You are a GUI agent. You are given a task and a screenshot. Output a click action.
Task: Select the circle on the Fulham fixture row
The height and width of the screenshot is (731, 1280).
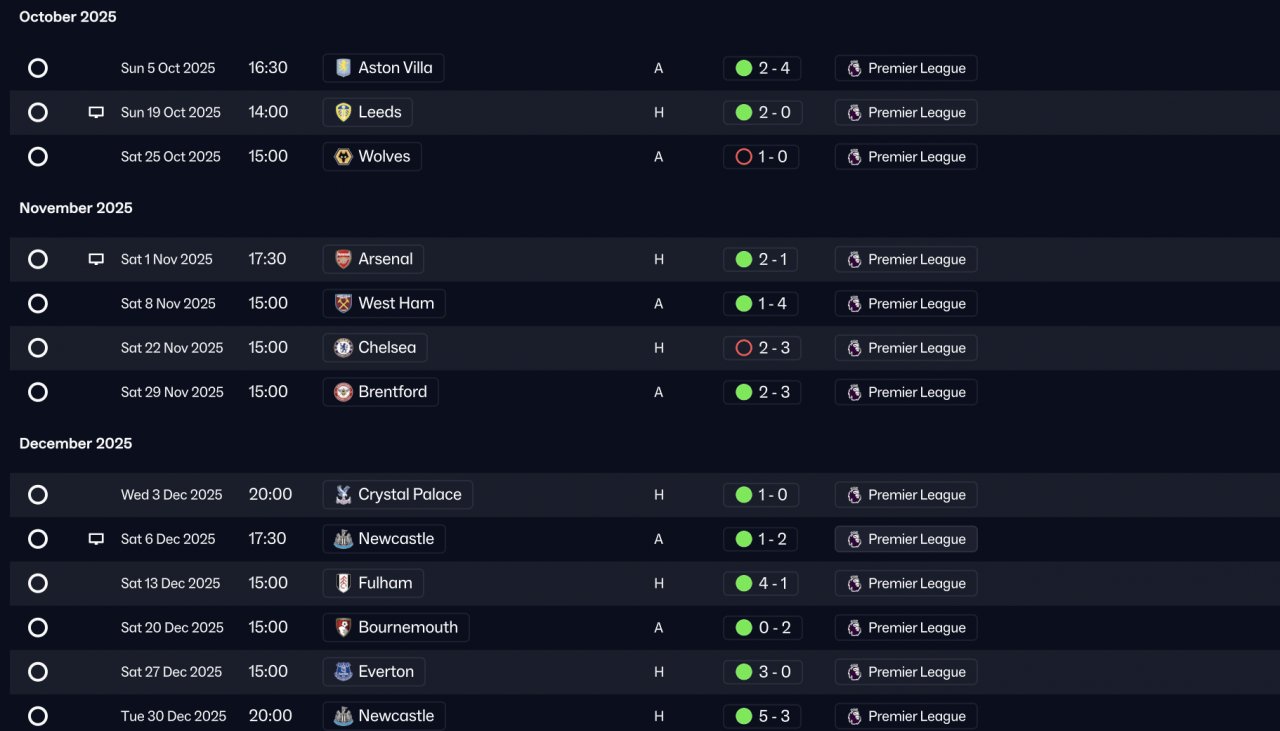pos(38,583)
